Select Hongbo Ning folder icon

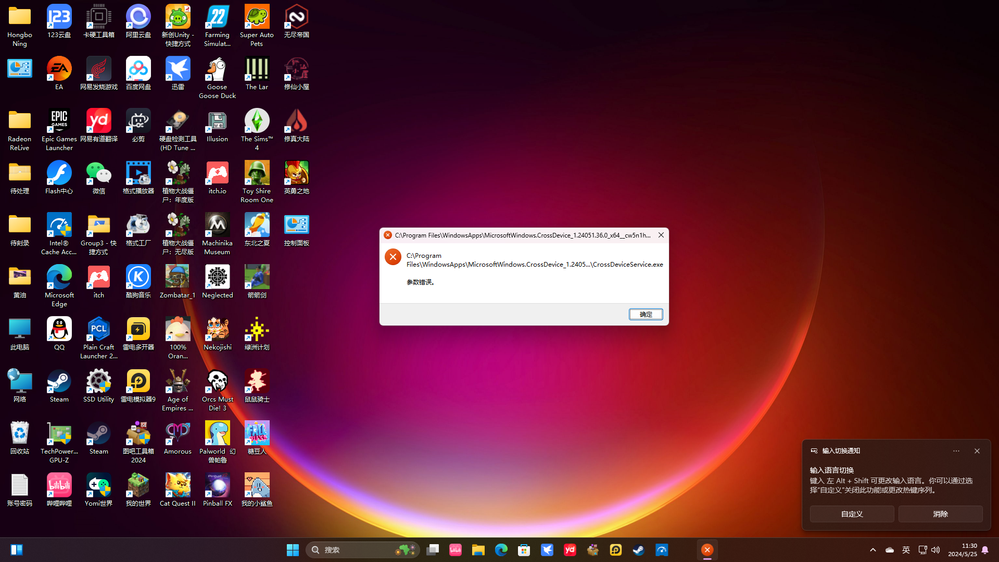[20, 27]
